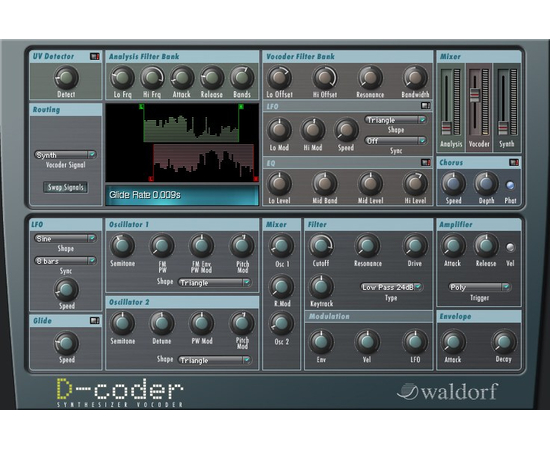Open Amplifier Trigger dropdown showing Poly

pyautogui.click(x=479, y=287)
